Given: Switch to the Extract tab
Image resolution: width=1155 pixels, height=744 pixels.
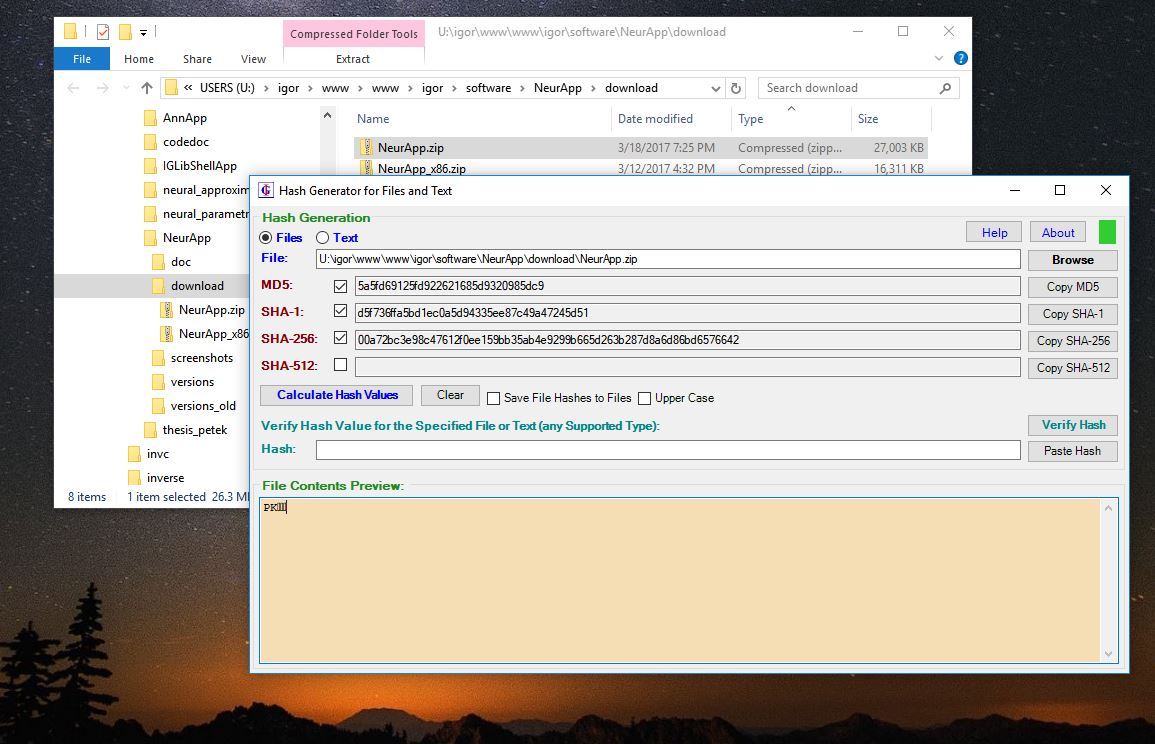Looking at the screenshot, I should point(353,59).
